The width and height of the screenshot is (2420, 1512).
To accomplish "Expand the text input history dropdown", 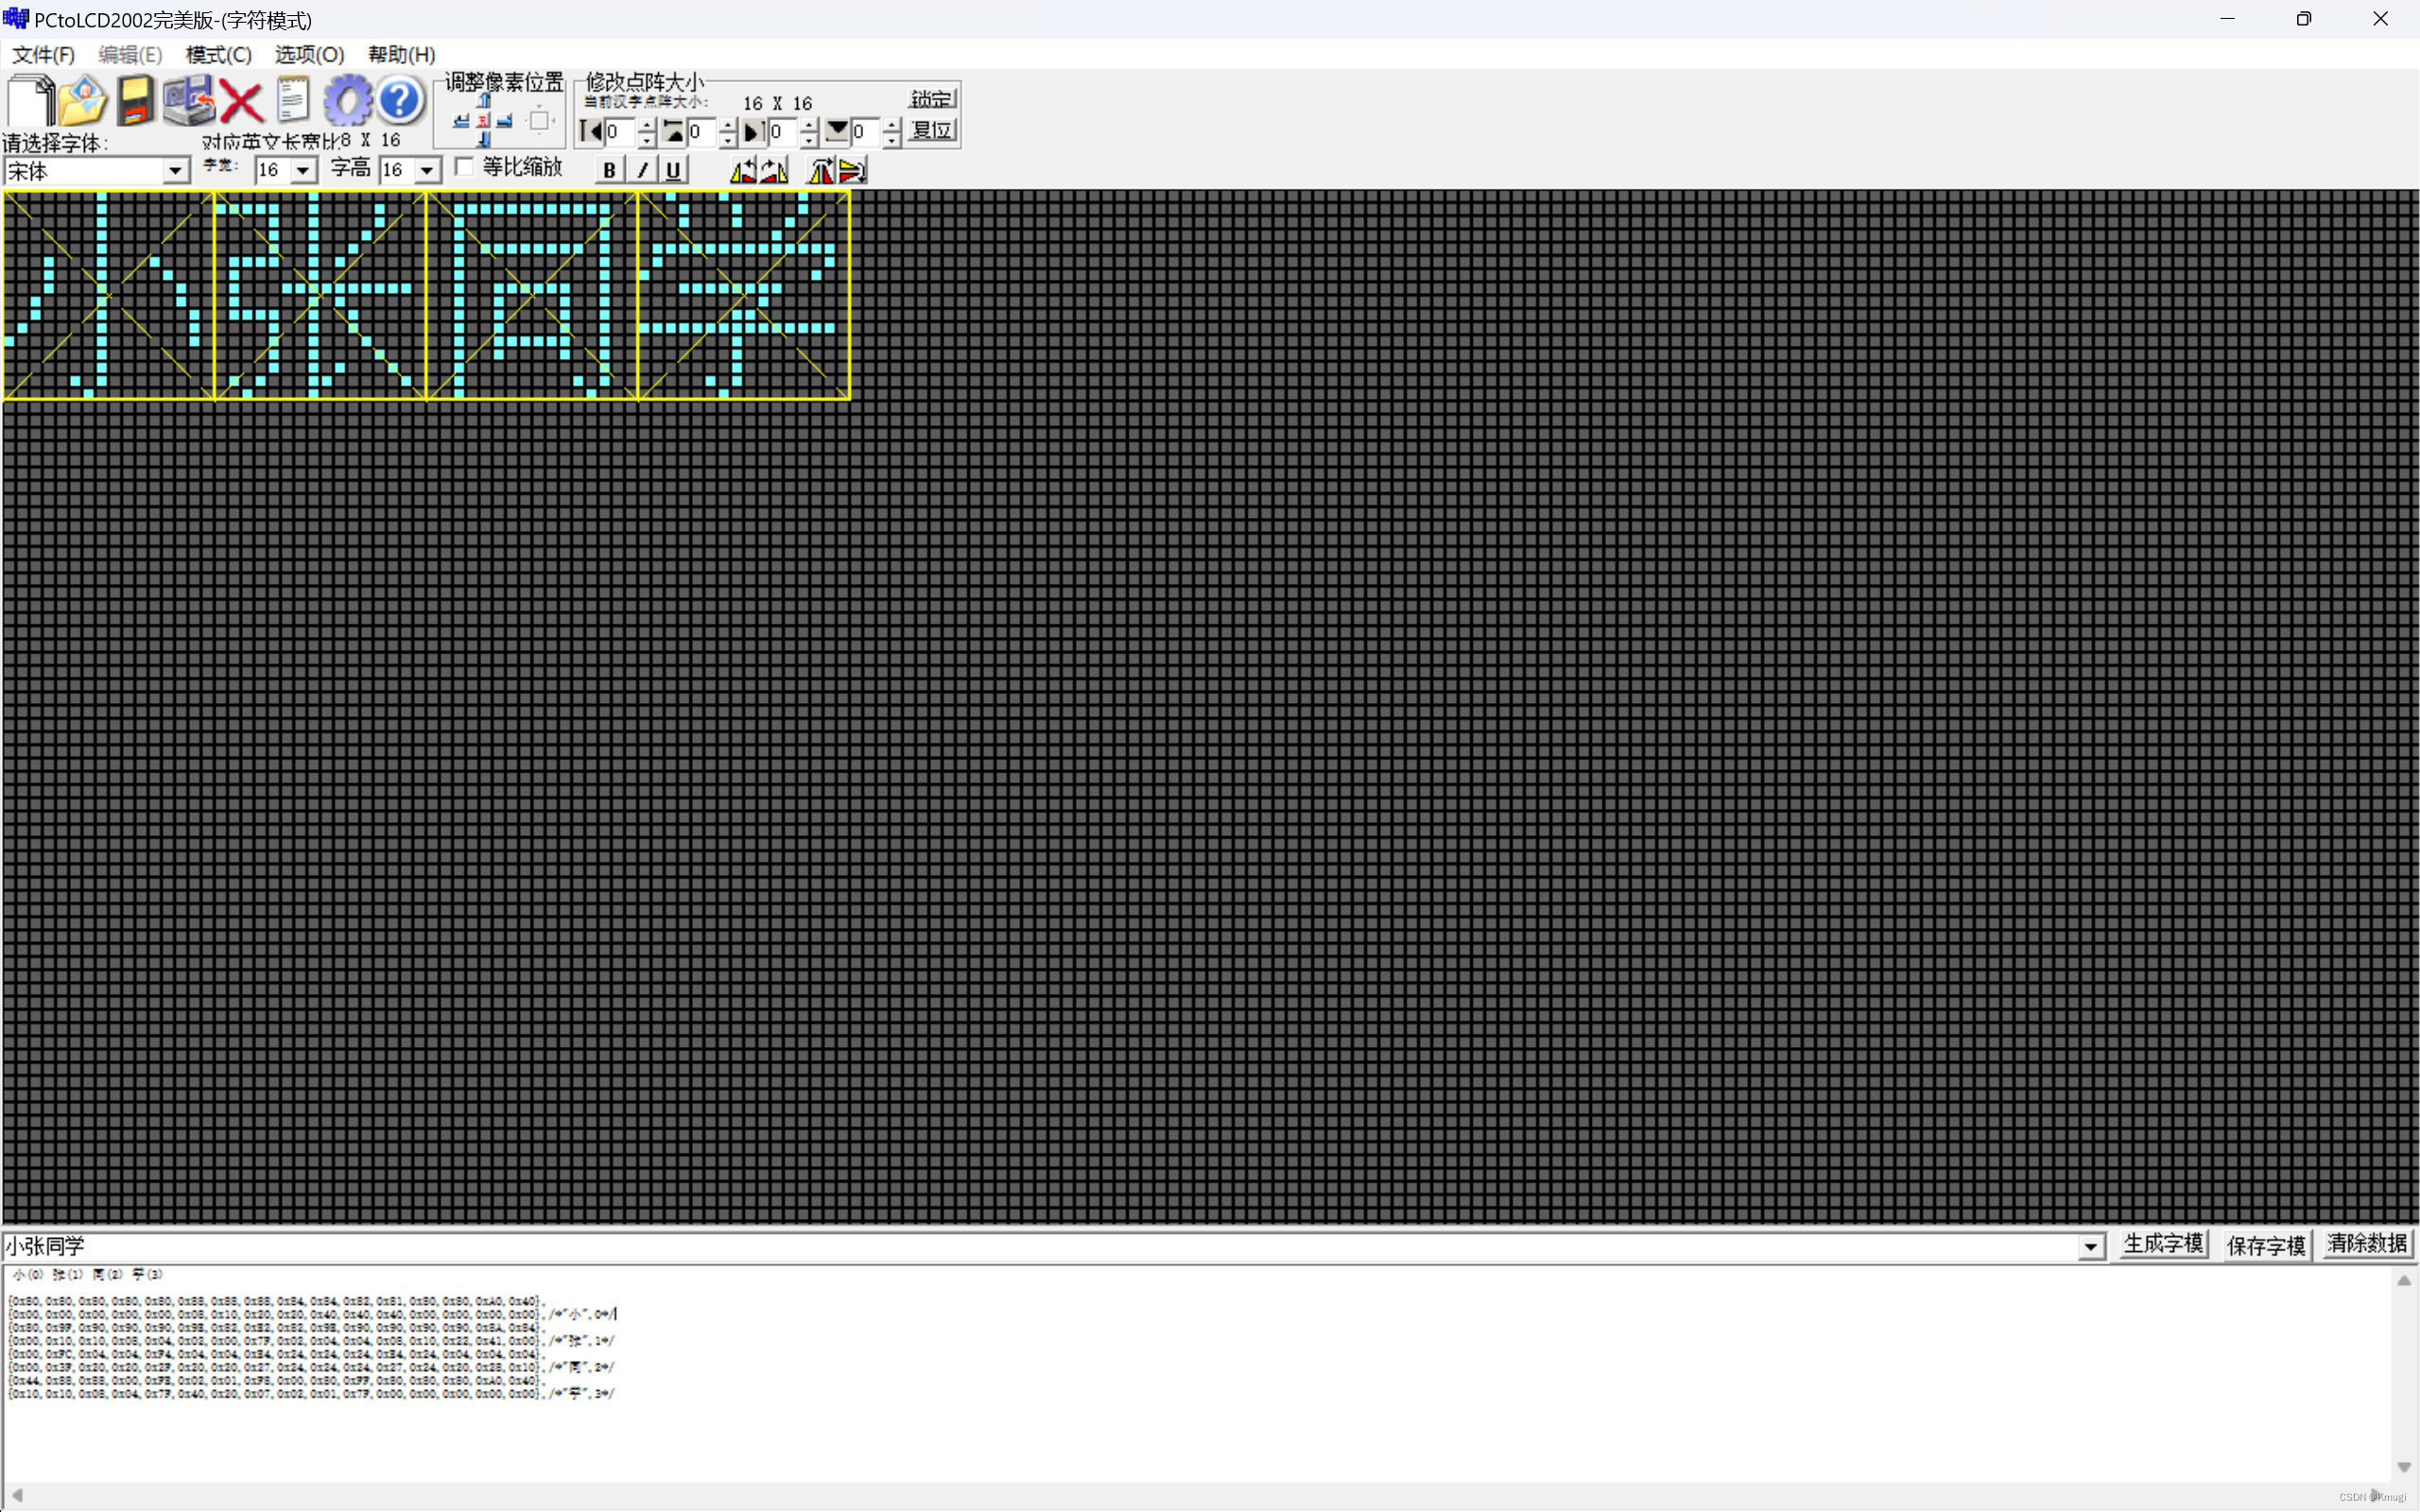I will 2090,1247.
